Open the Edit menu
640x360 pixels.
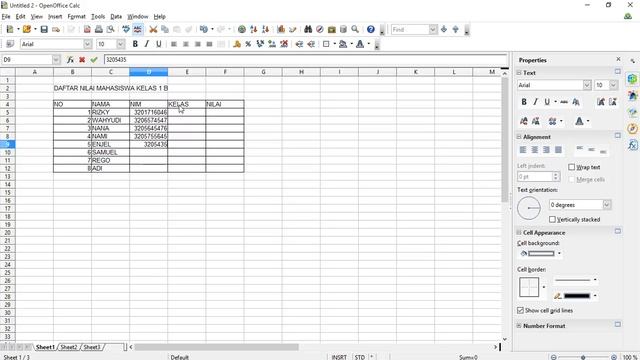(x=20, y=17)
